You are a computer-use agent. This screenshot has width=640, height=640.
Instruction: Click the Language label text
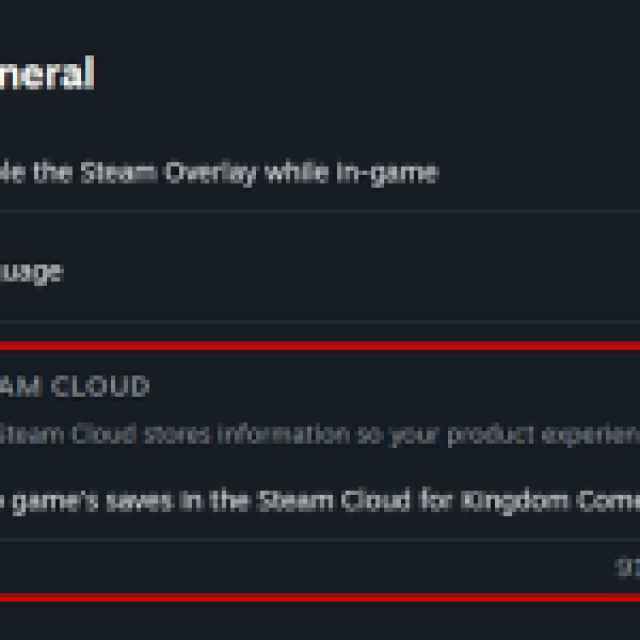tap(30, 272)
